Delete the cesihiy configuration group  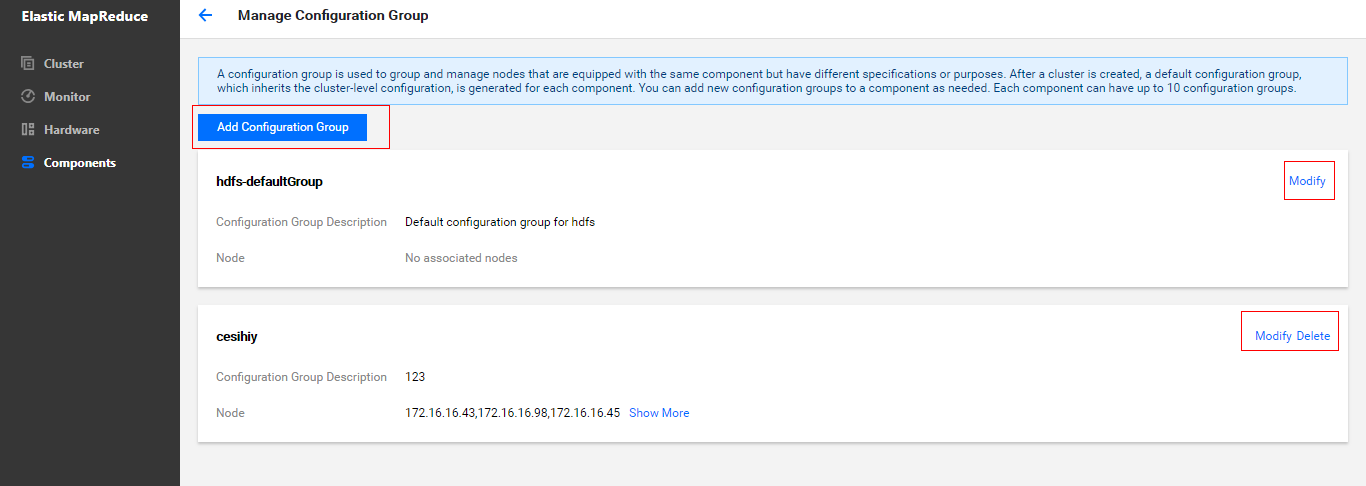pyautogui.click(x=1313, y=336)
